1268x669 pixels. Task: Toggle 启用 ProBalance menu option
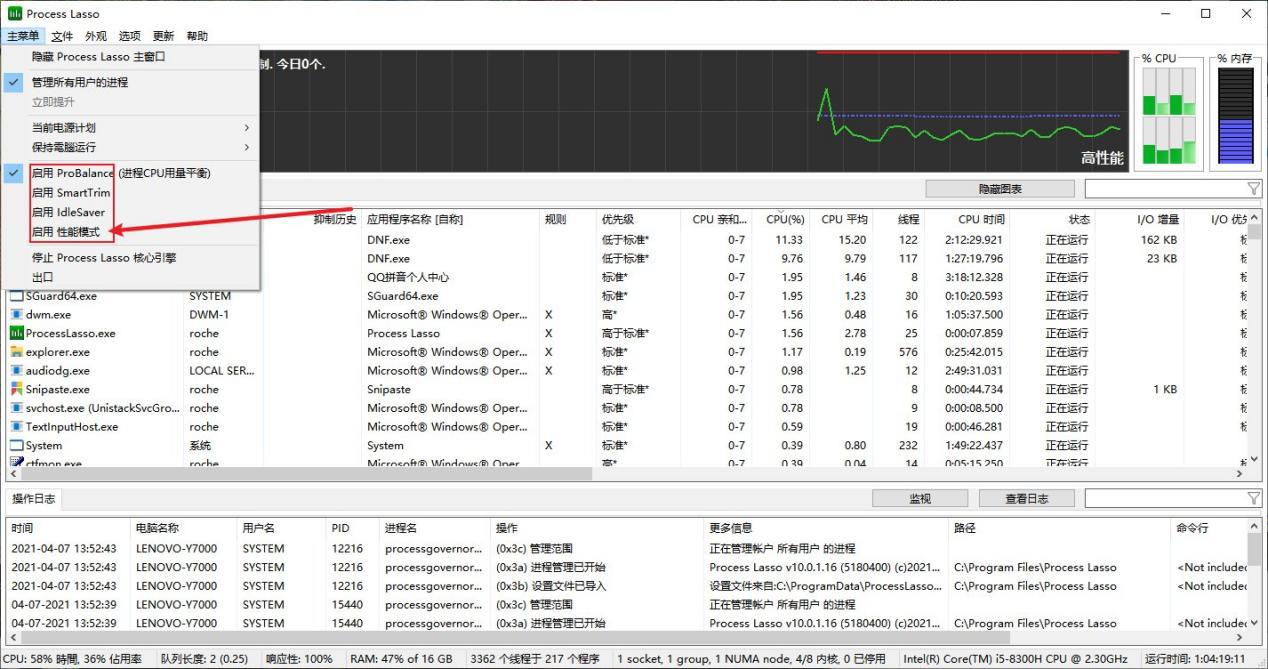120,173
